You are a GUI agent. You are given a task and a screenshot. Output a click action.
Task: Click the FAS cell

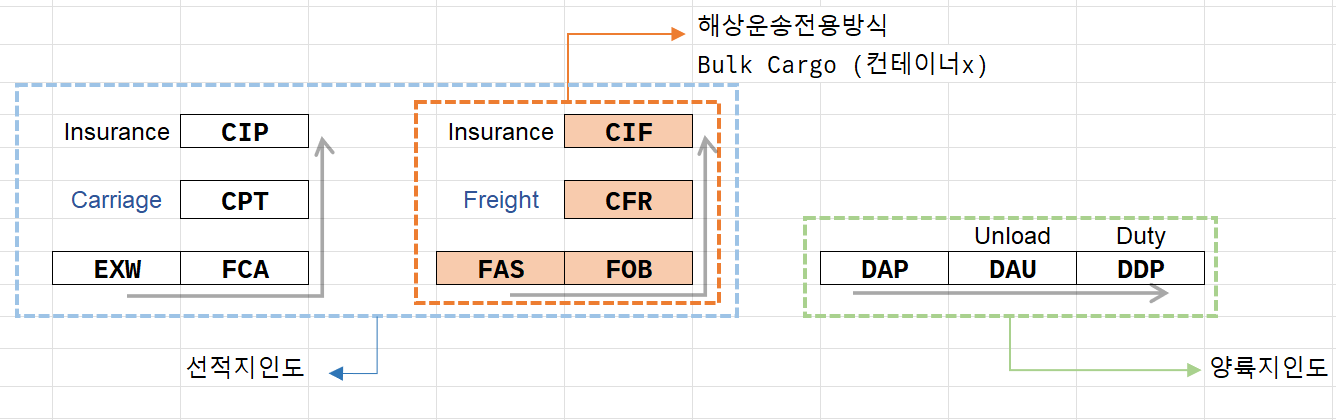(501, 268)
